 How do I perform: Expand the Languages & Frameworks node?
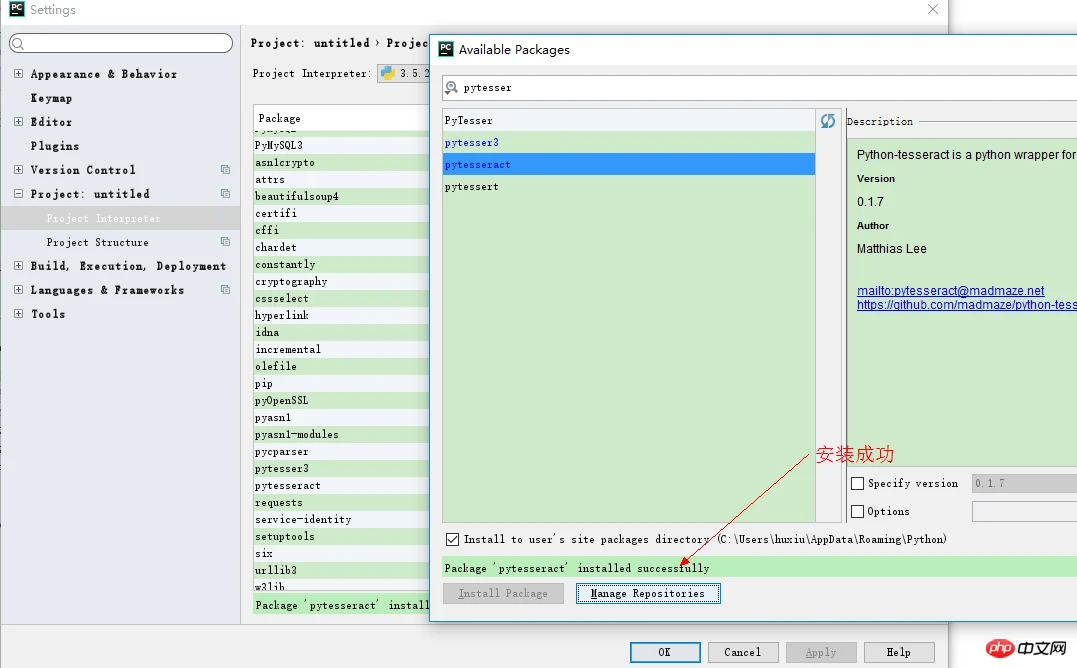click(19, 290)
